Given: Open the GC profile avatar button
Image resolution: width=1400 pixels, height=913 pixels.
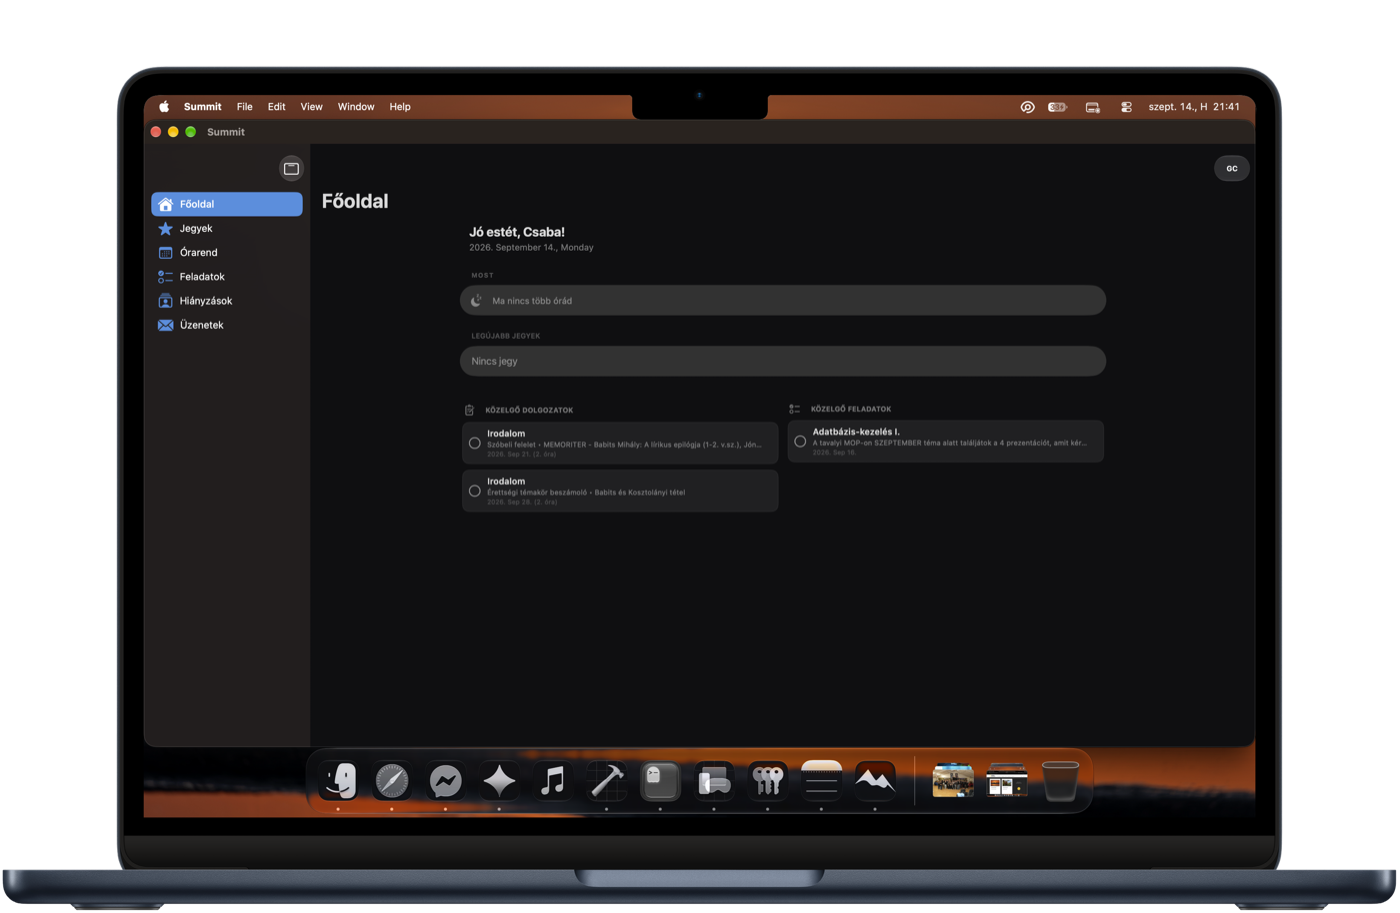Looking at the screenshot, I should [1232, 168].
